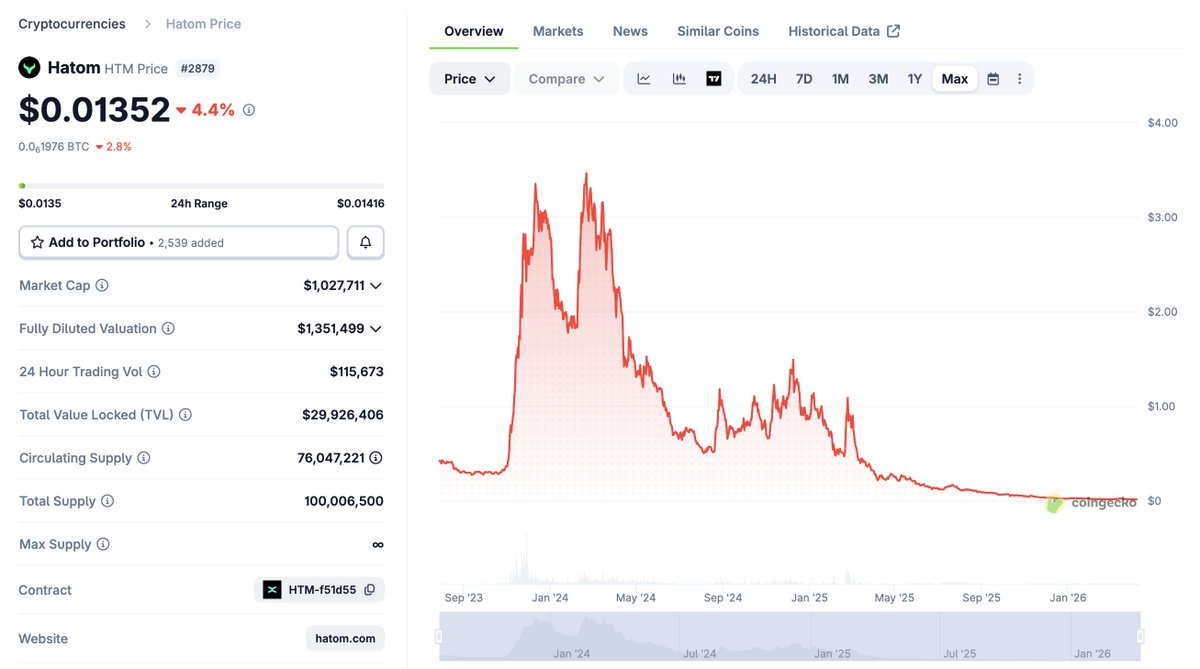Viewport: 1200px width, 669px height.
Task: Click the MultiversX chain icon in contract
Action: pos(272,590)
